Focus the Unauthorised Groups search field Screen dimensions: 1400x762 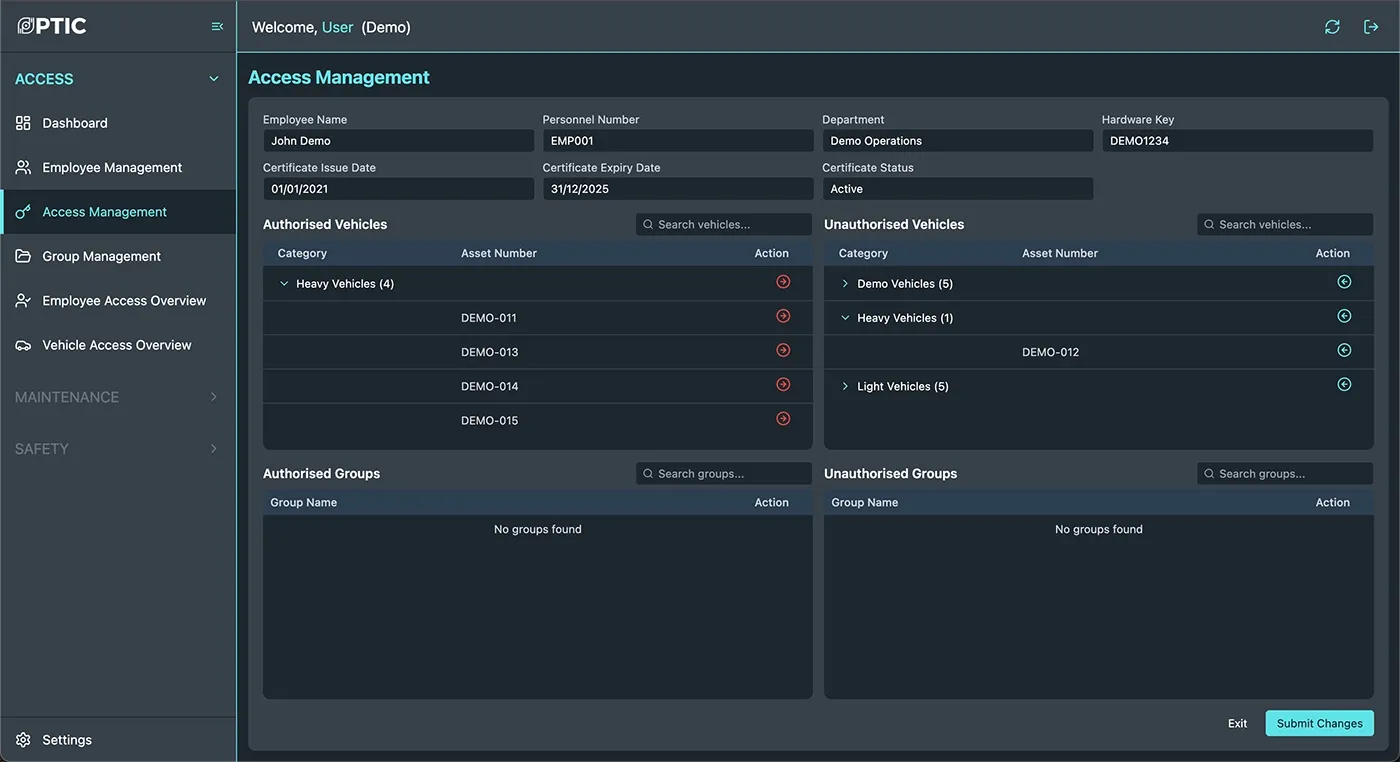pos(1285,474)
